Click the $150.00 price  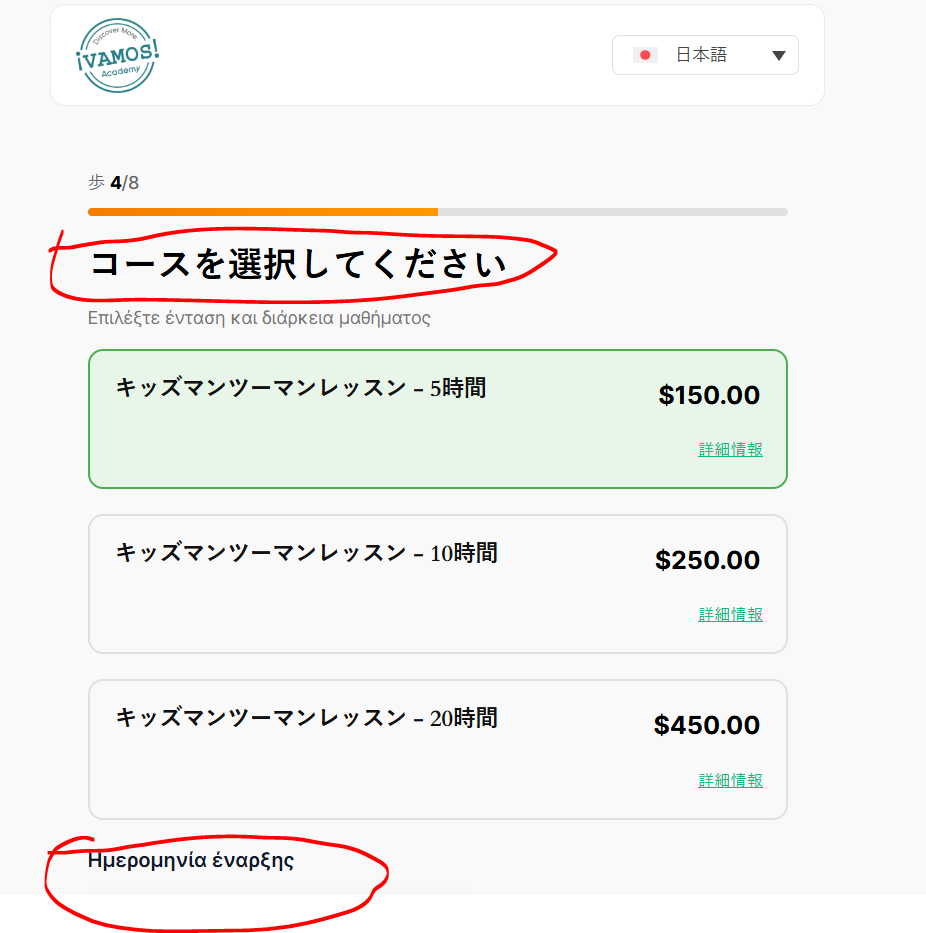pos(709,395)
